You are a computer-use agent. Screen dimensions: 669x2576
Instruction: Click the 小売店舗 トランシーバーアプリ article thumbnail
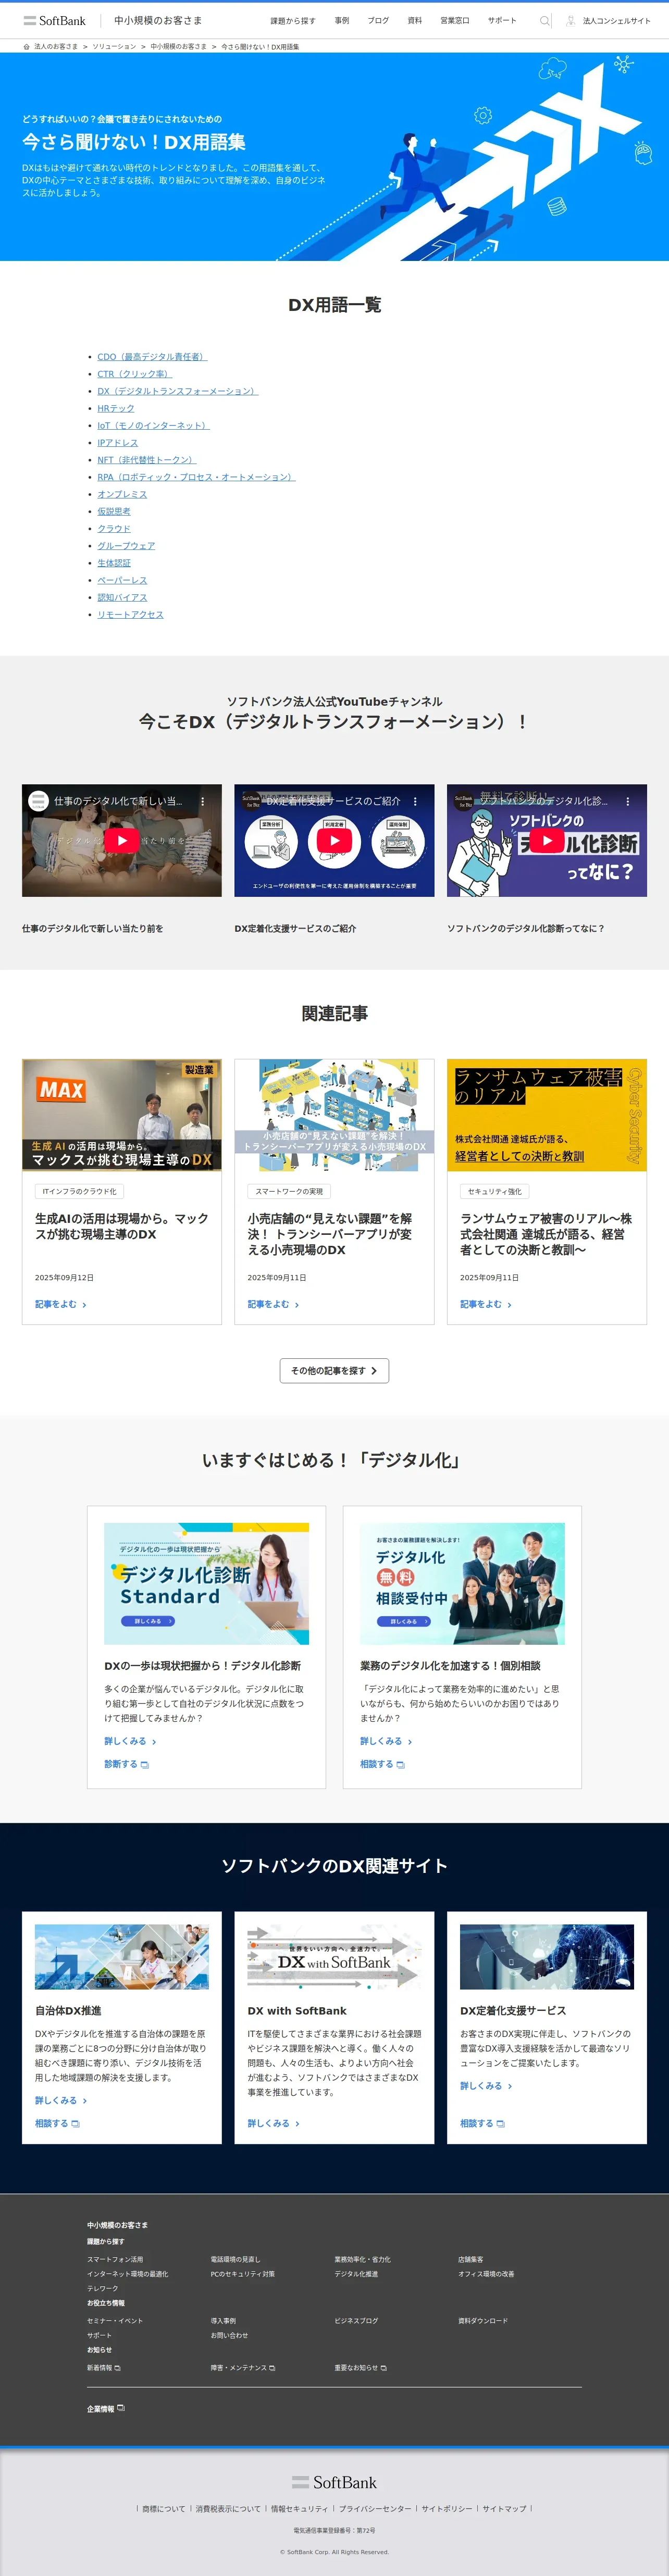334,1115
